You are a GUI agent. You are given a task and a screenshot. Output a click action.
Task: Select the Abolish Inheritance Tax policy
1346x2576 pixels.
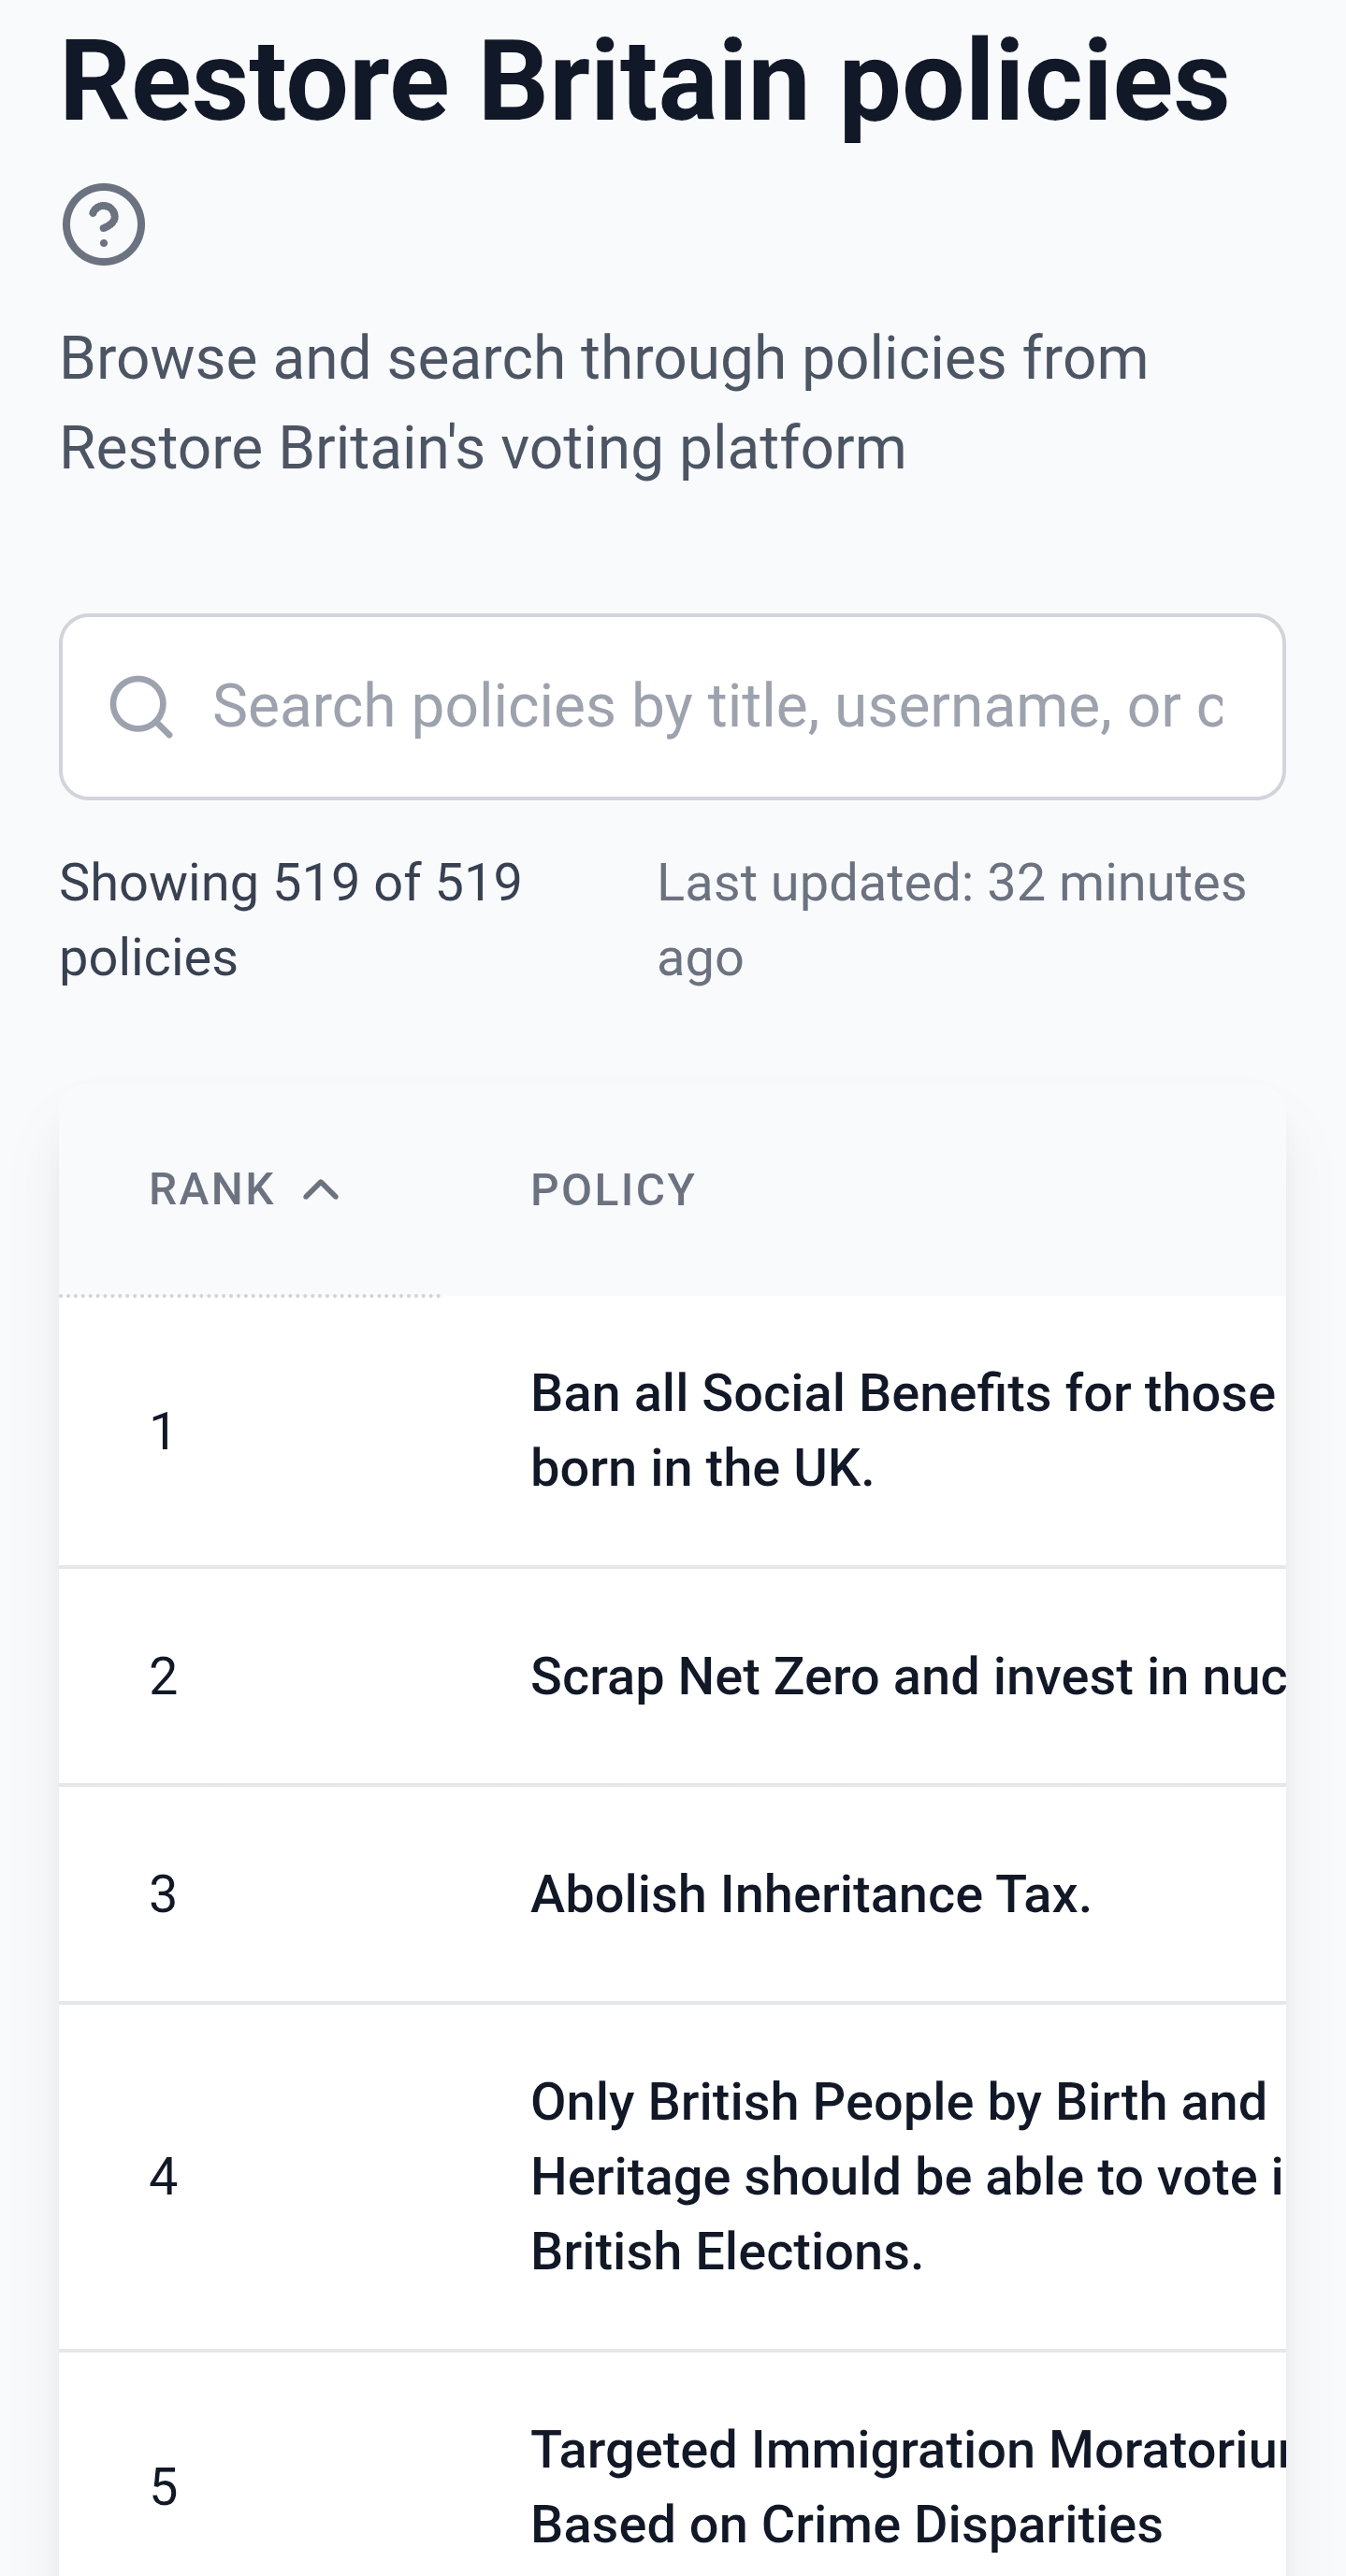click(x=810, y=1894)
